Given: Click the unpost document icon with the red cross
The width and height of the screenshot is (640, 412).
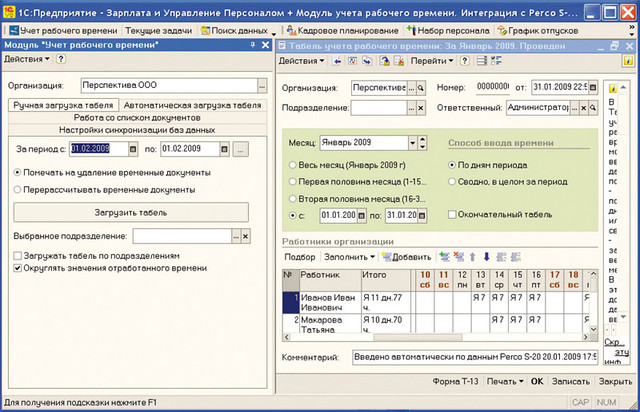Looking at the screenshot, I should [x=399, y=61].
